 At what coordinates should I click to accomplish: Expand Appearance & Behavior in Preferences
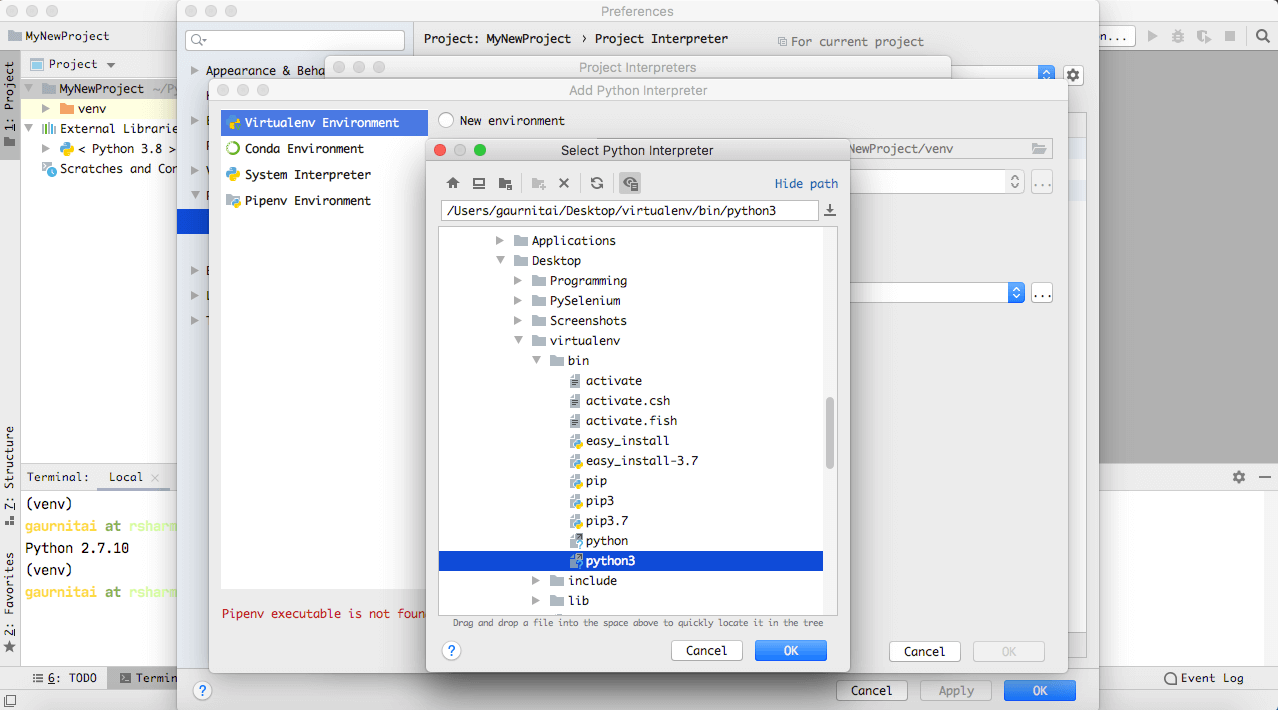pyautogui.click(x=195, y=71)
